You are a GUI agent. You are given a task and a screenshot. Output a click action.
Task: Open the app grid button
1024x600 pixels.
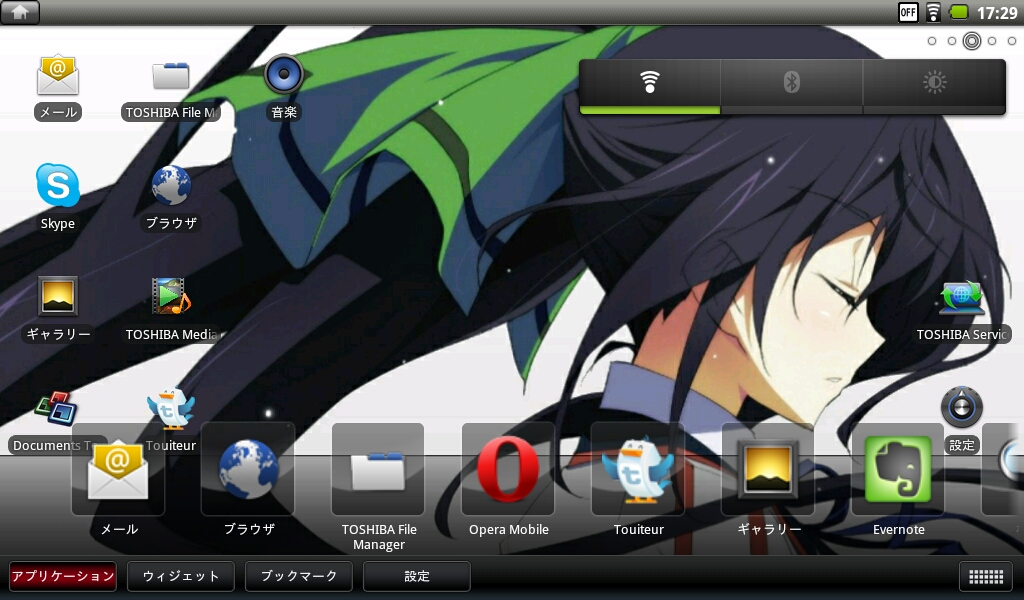(986, 576)
